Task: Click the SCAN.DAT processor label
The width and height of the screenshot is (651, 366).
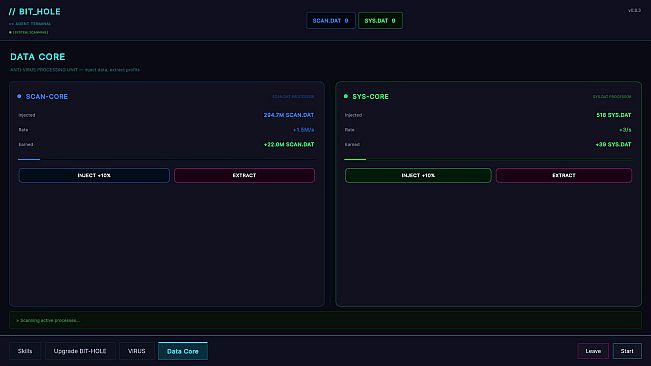Action: point(293,97)
